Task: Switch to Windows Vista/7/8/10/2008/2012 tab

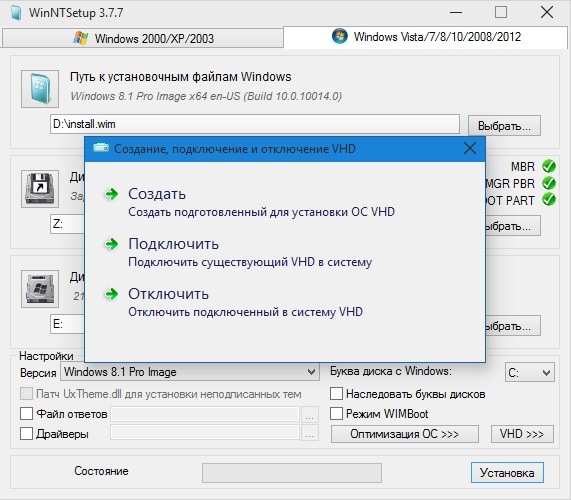Action: tap(425, 37)
